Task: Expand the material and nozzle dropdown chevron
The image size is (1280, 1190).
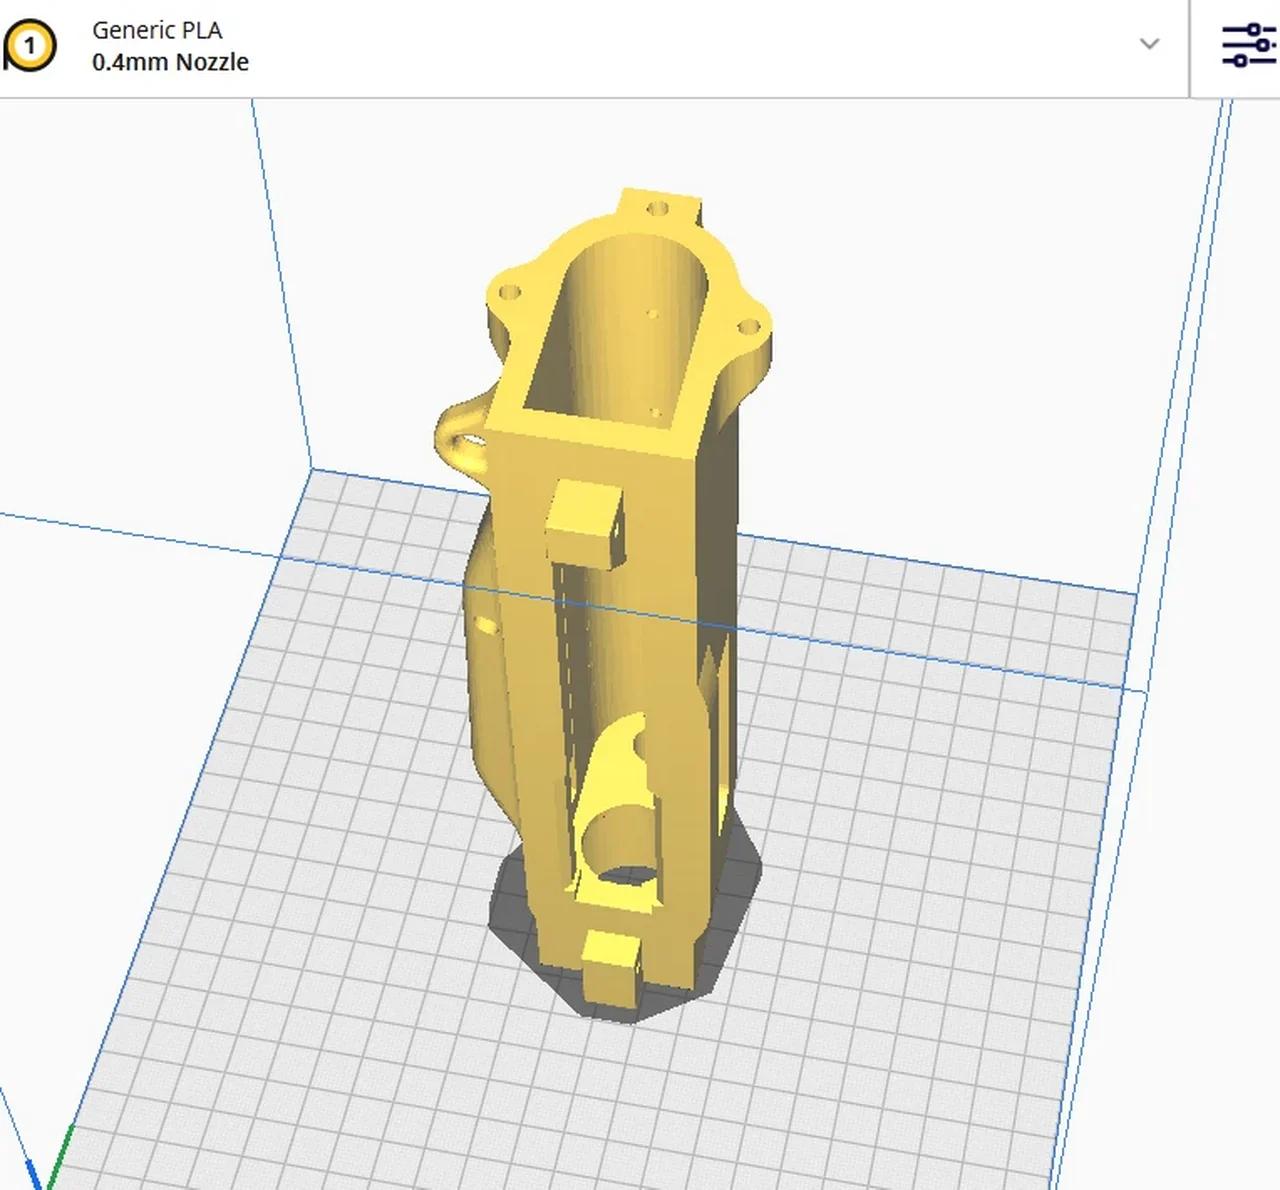Action: click(1149, 44)
